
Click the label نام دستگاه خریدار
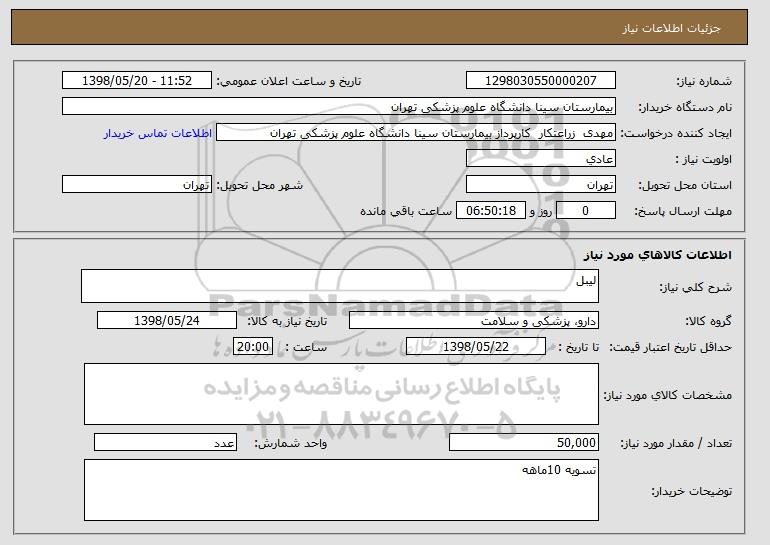(x=685, y=108)
